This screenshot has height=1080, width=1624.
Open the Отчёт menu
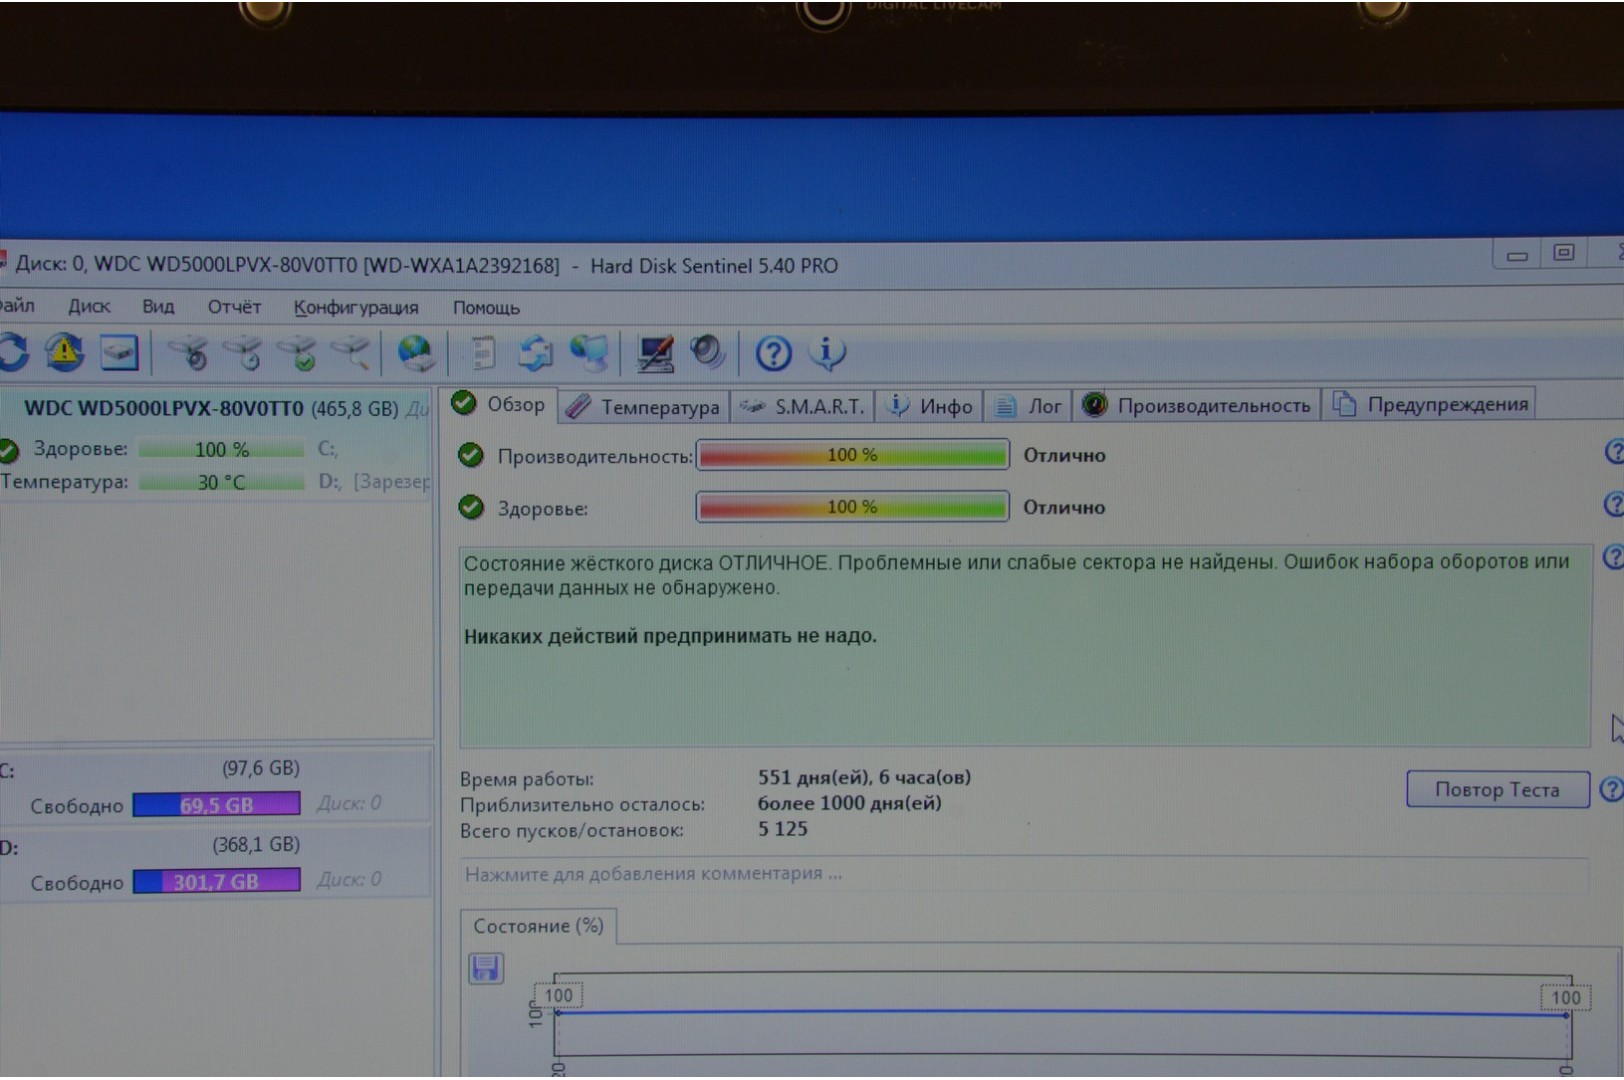tap(234, 307)
